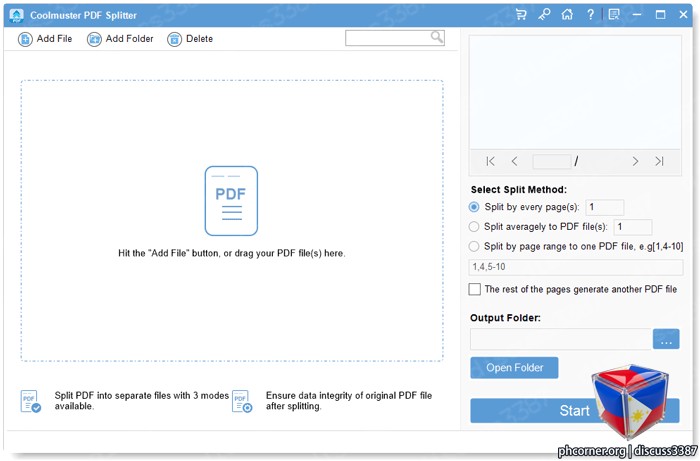Click the Add Folder toolbar icon
Image resolution: width=700 pixels, height=461 pixels.
(x=94, y=39)
